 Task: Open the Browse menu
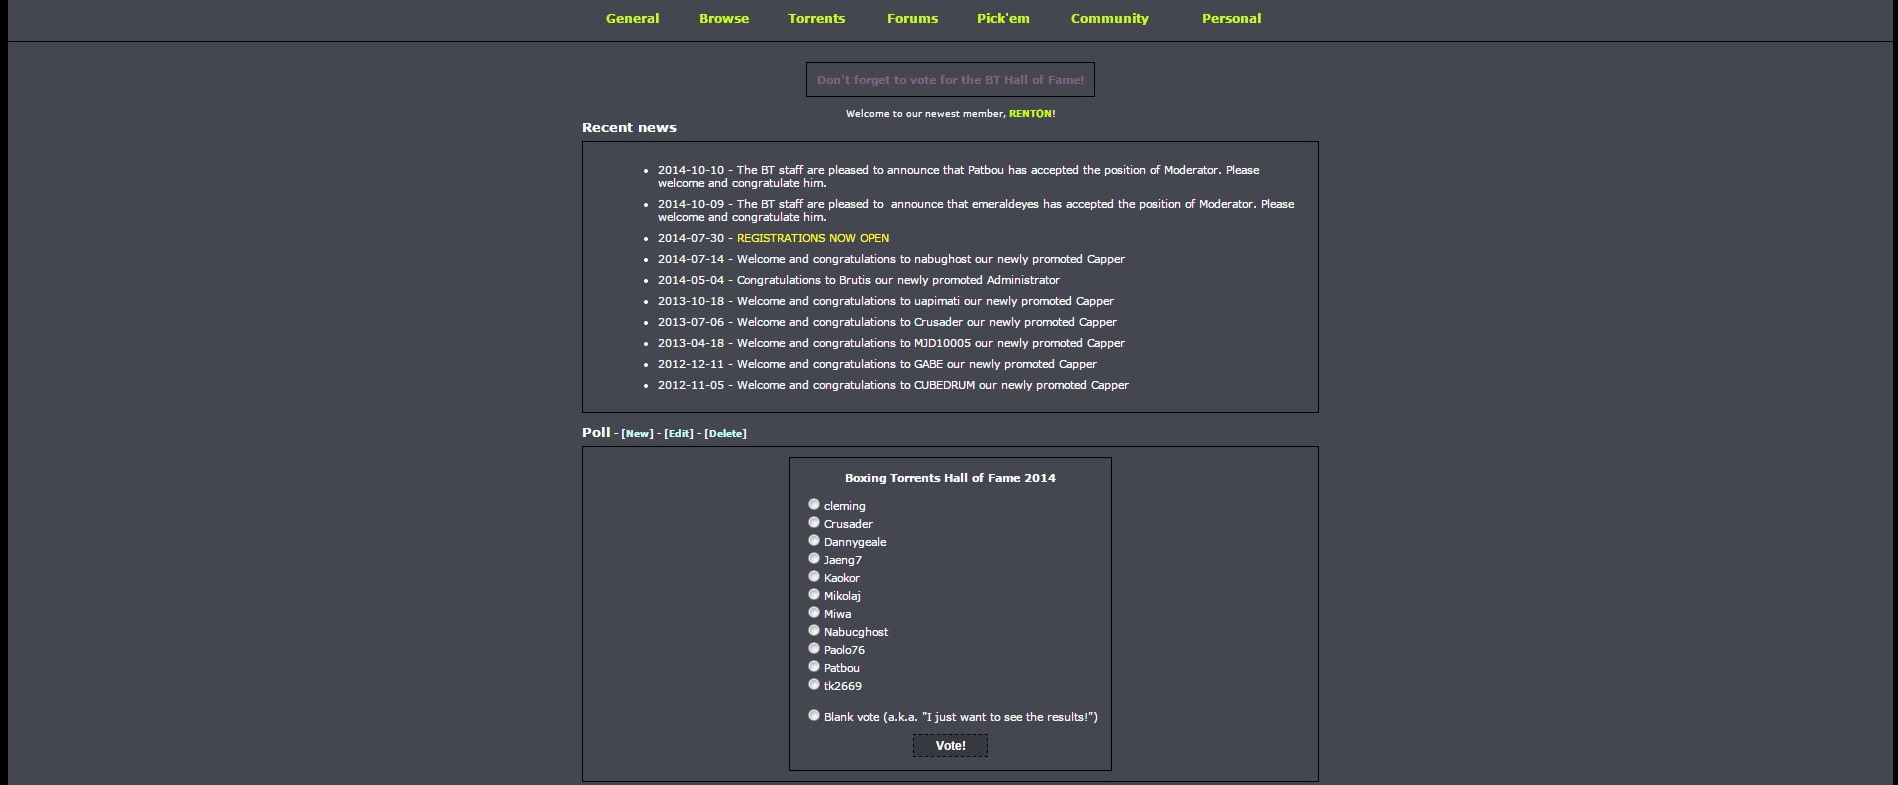click(724, 18)
